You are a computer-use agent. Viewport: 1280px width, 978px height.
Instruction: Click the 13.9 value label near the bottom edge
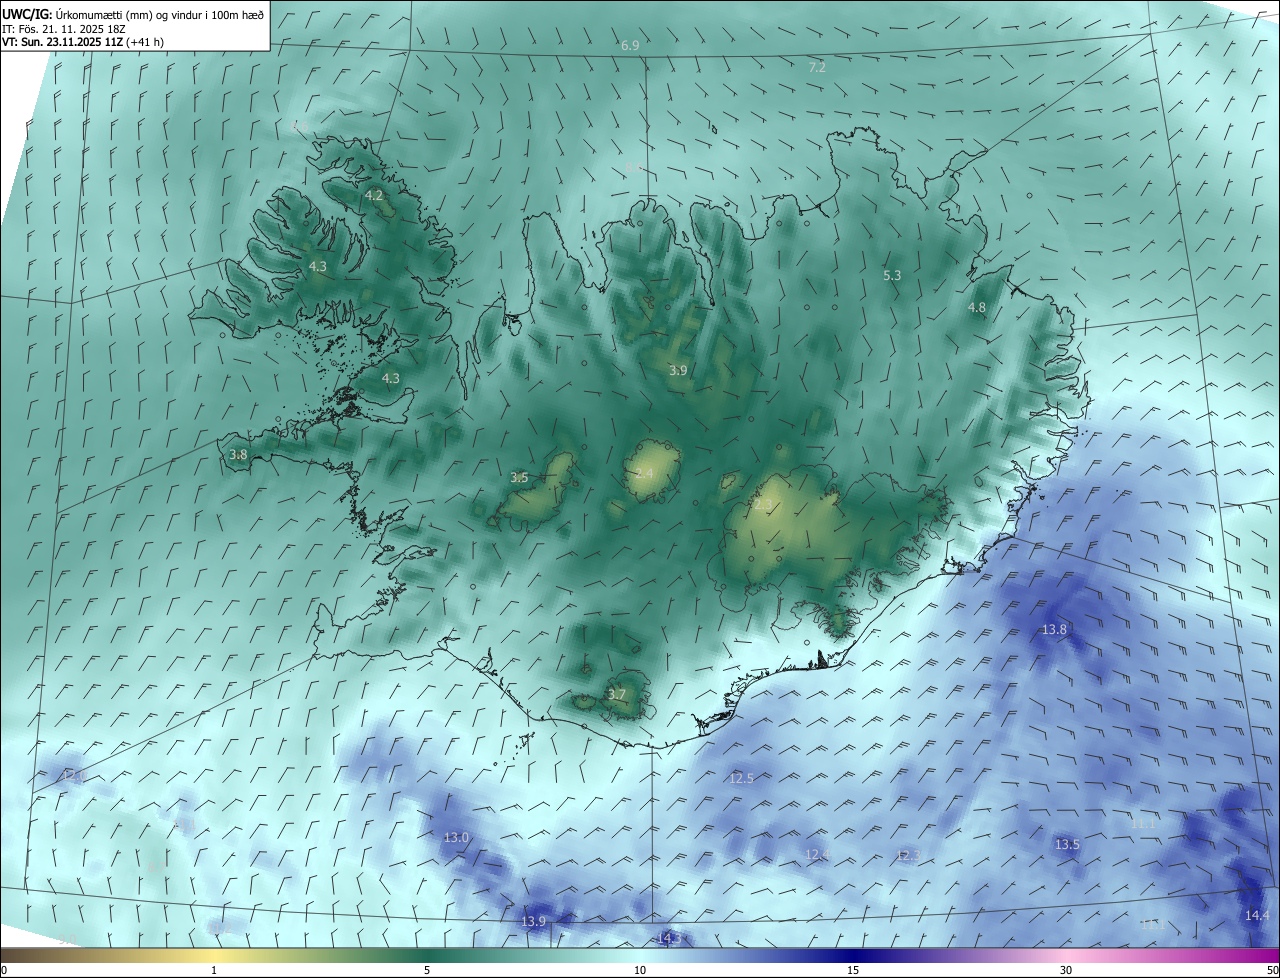(534, 922)
